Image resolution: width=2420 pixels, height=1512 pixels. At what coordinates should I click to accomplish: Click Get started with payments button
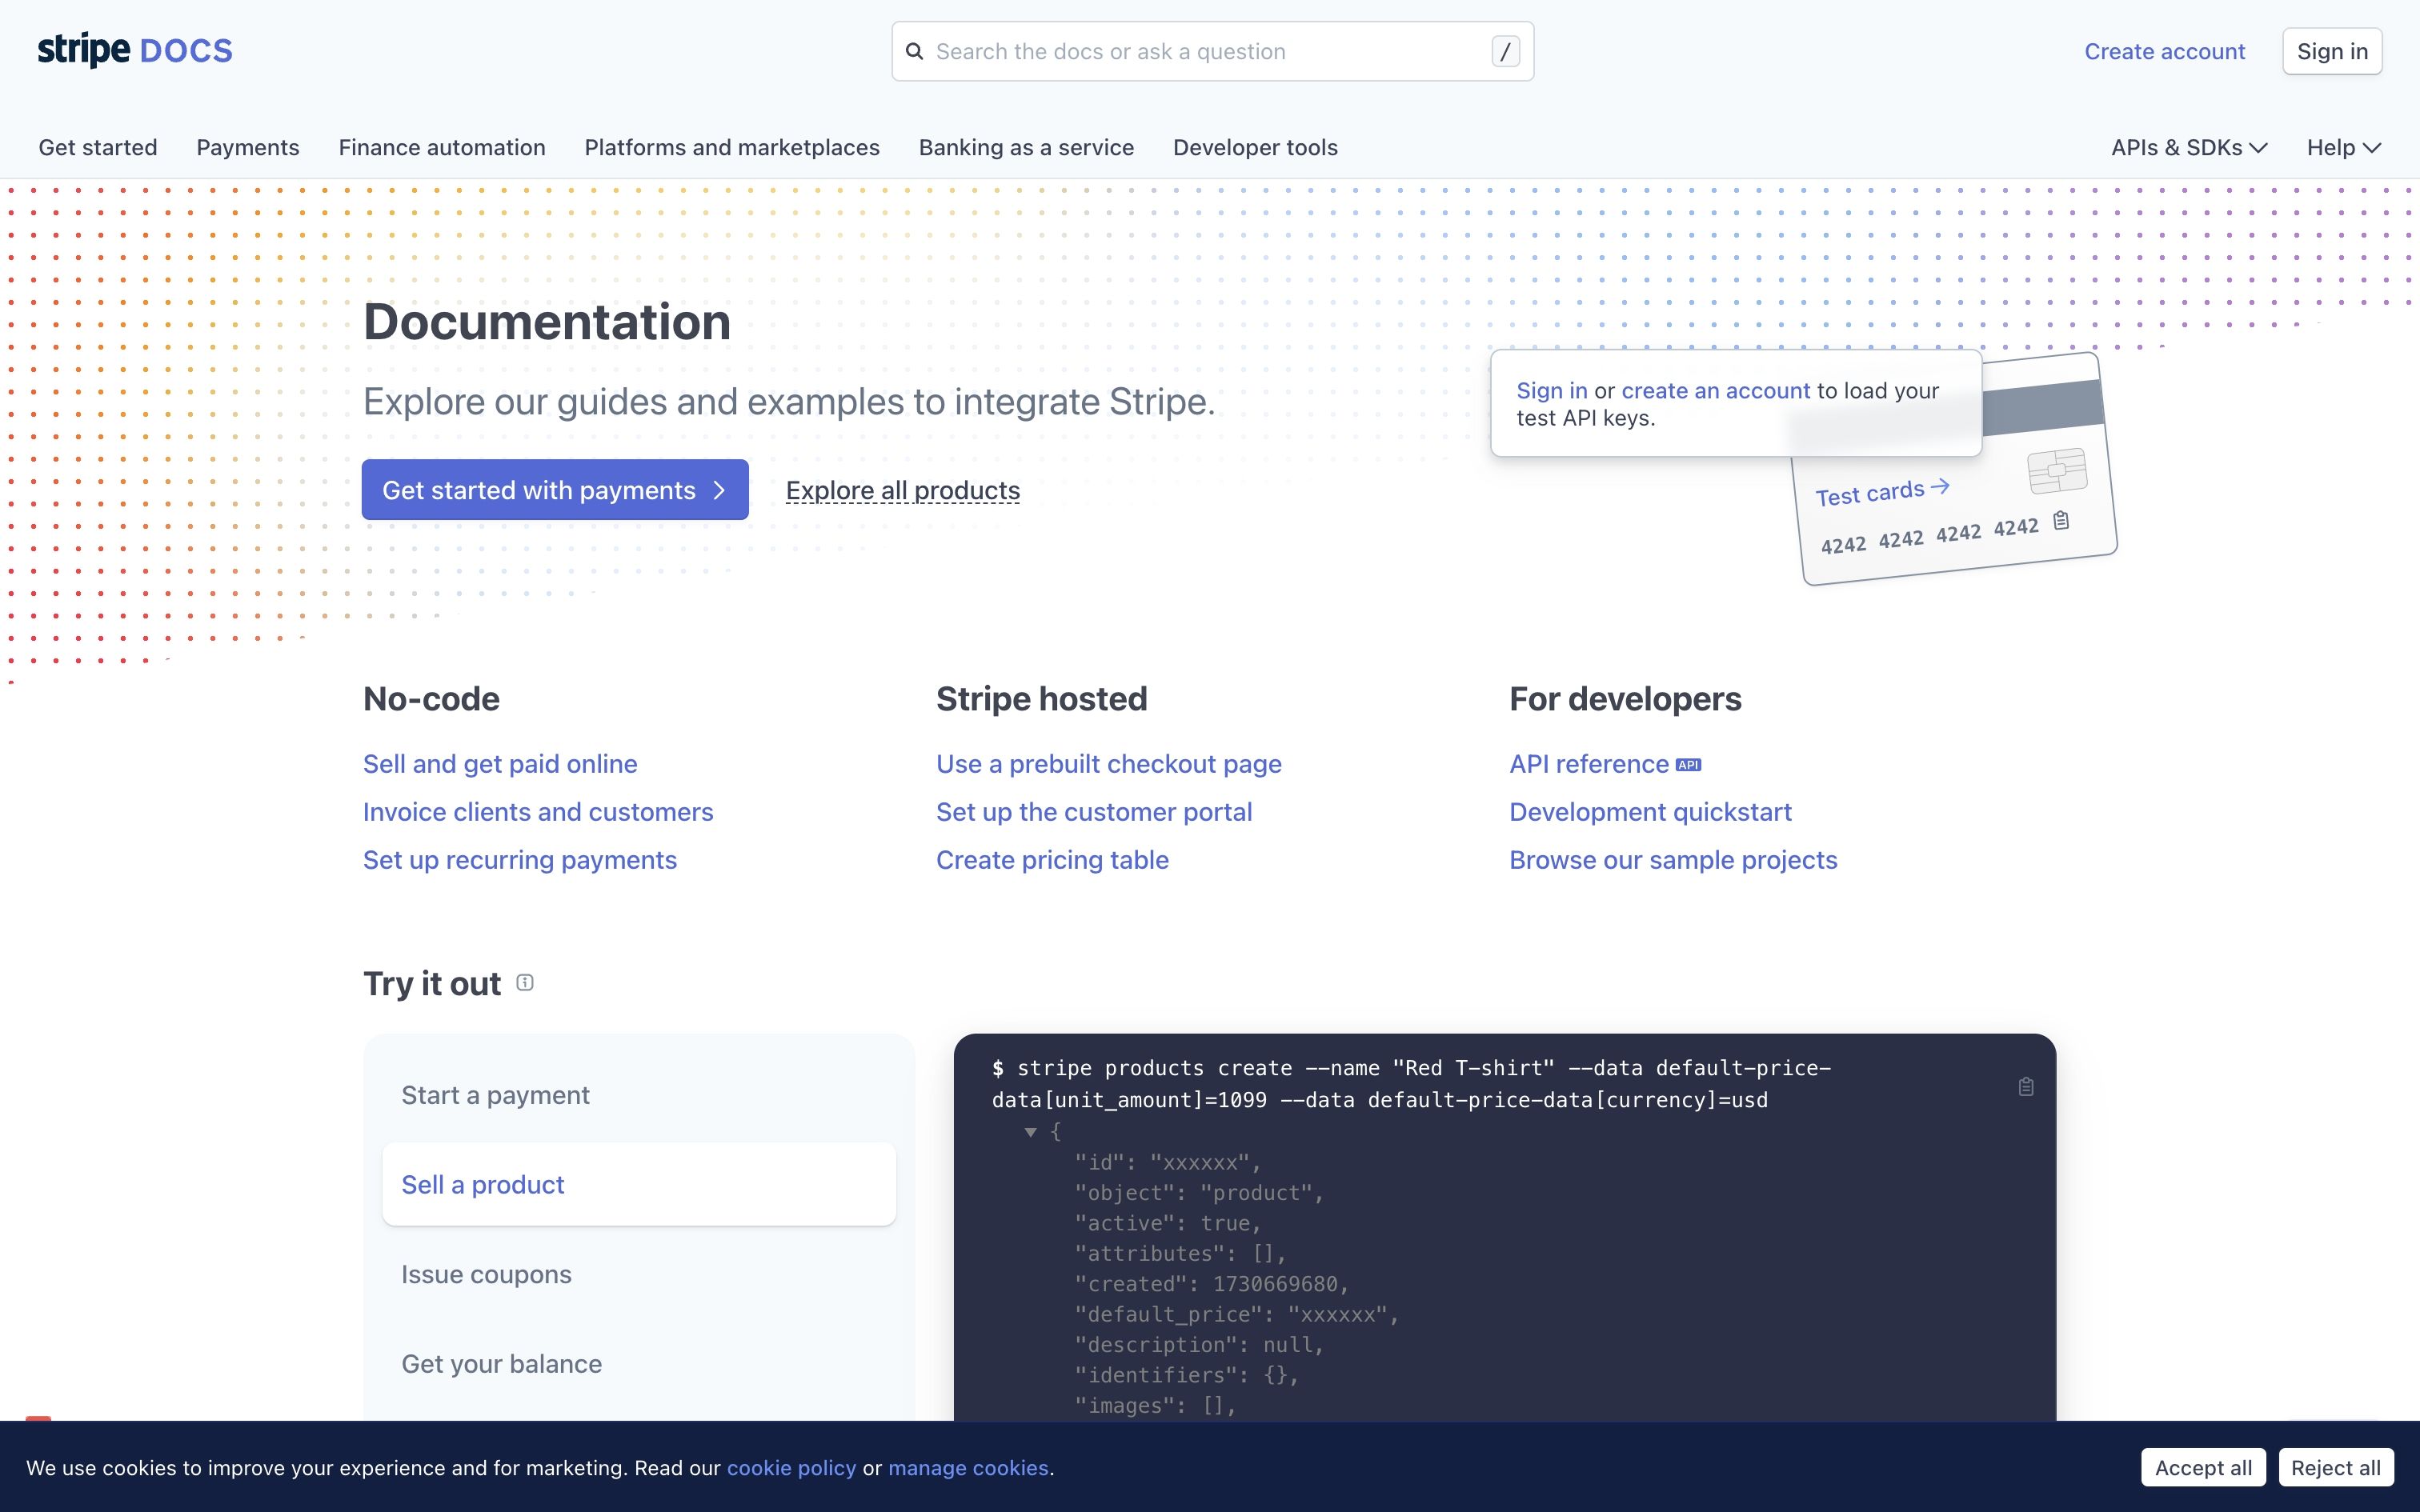point(555,489)
